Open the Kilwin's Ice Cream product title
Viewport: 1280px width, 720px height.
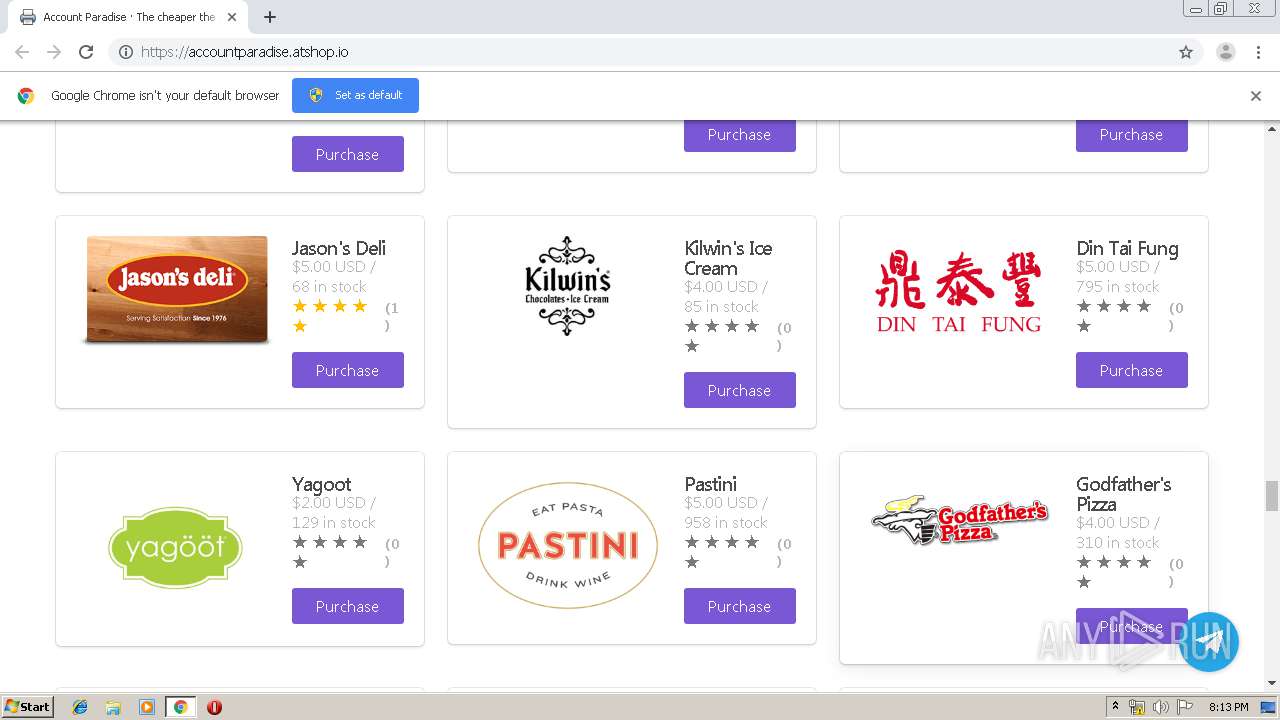(x=728, y=258)
